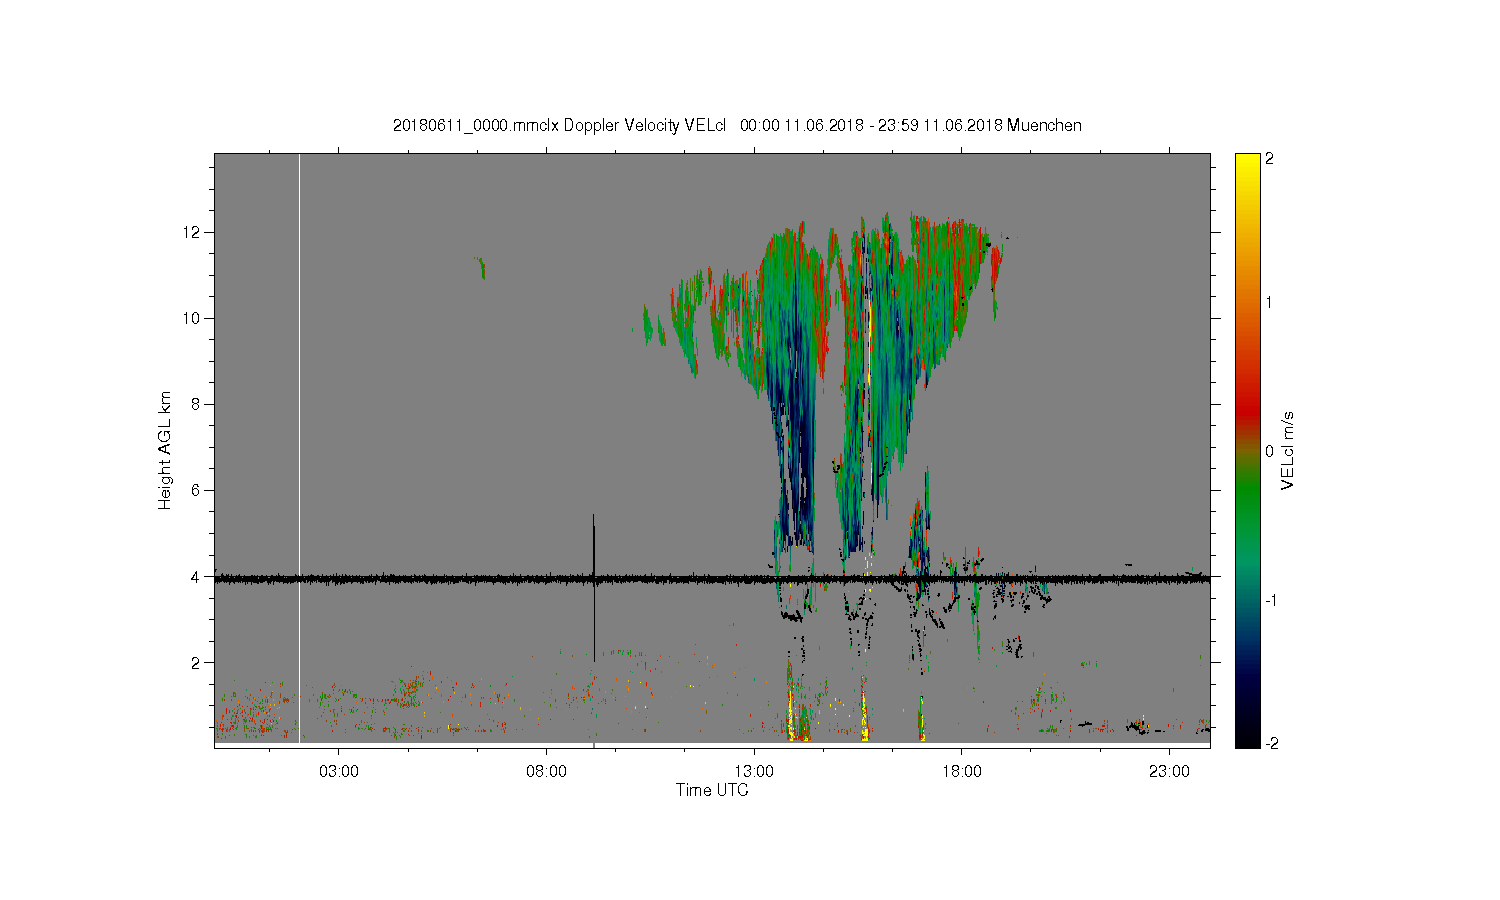Click the height axis label 10

tap(194, 318)
